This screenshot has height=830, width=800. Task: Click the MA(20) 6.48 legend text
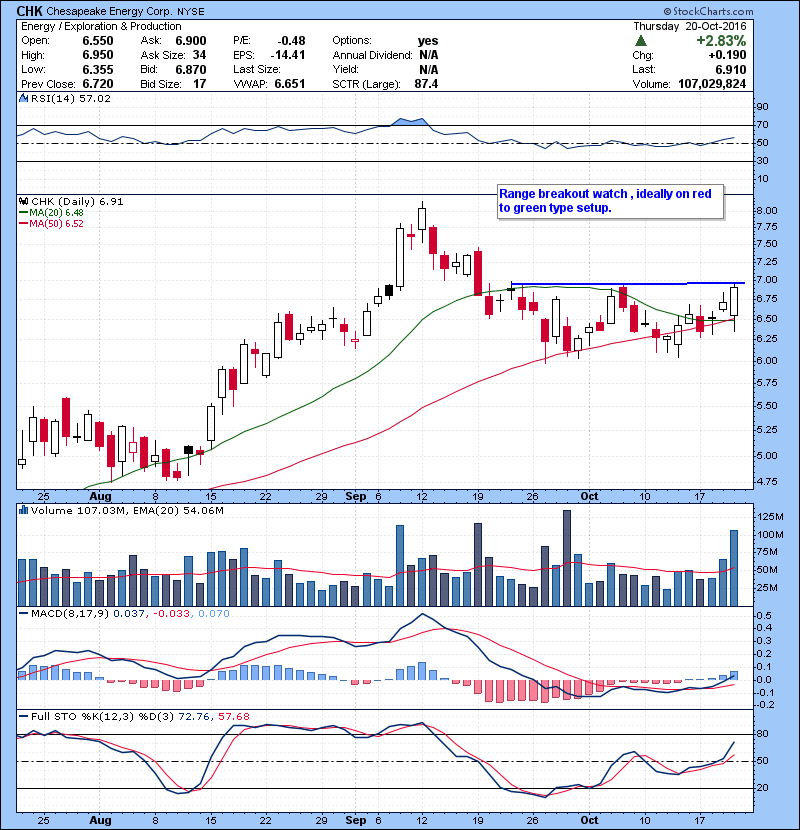57,213
